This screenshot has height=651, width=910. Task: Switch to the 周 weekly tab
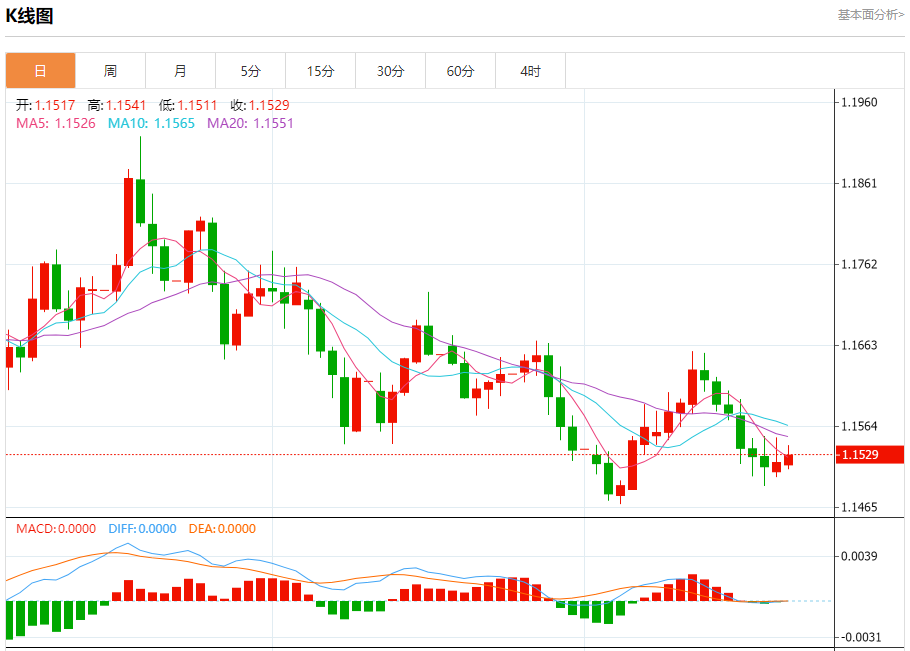(110, 71)
